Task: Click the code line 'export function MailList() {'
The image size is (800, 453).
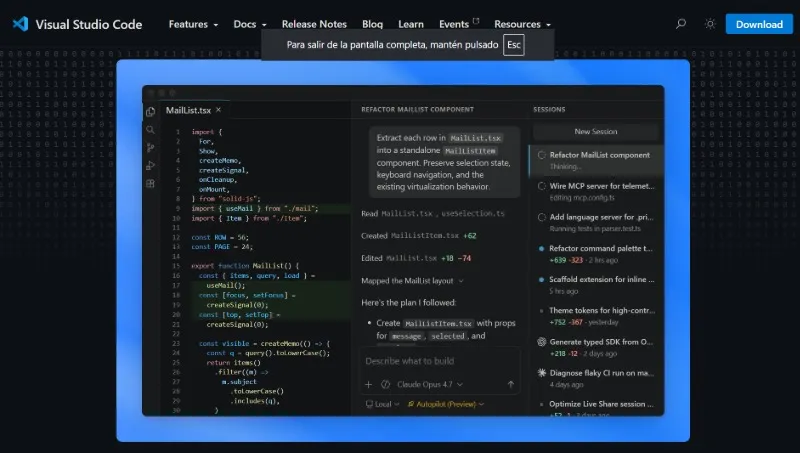Action: point(245,266)
